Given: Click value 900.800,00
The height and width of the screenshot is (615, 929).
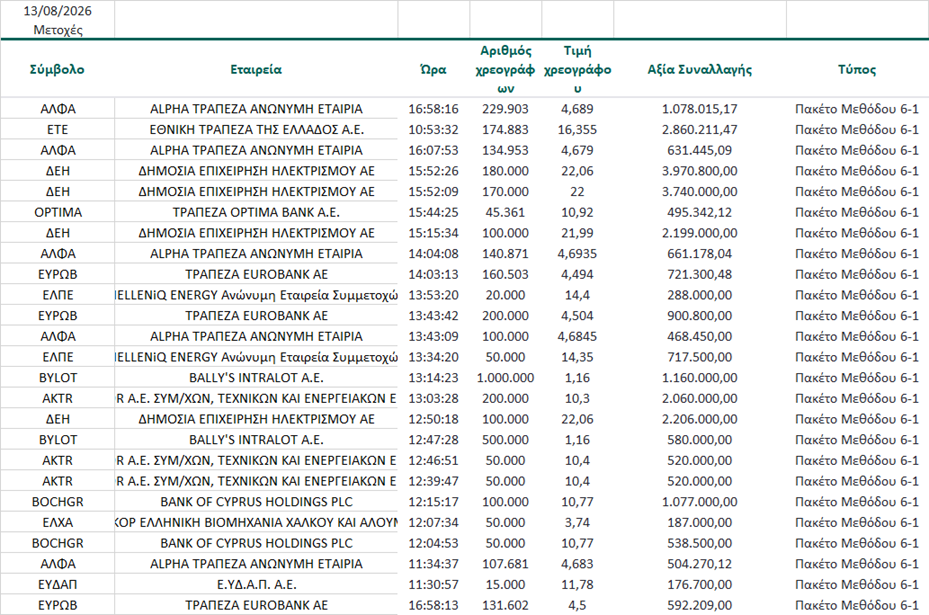Looking at the screenshot, I should point(700,316).
